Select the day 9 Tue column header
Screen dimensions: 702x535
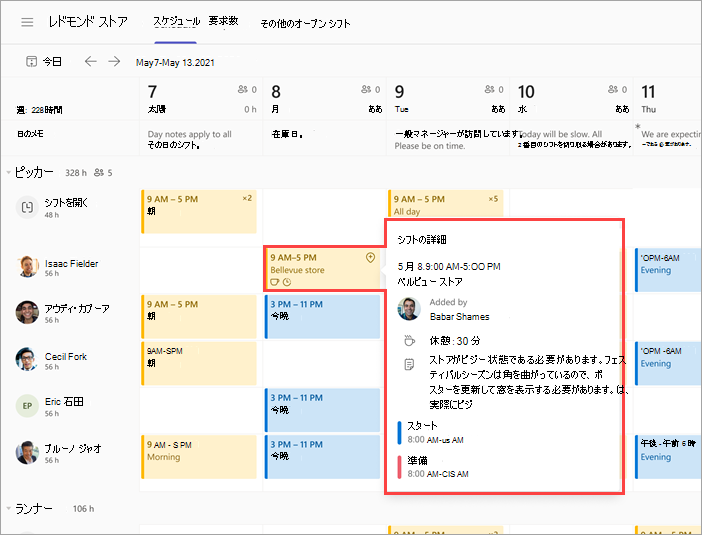pos(448,98)
